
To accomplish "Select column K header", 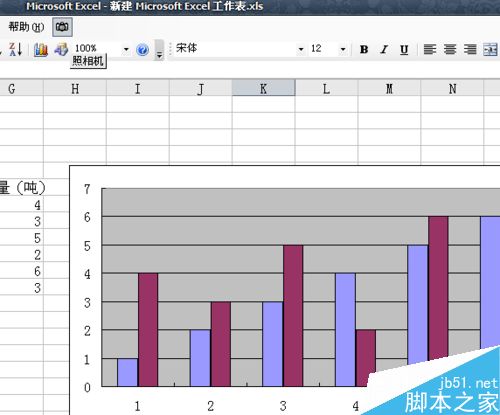I will 264,88.
